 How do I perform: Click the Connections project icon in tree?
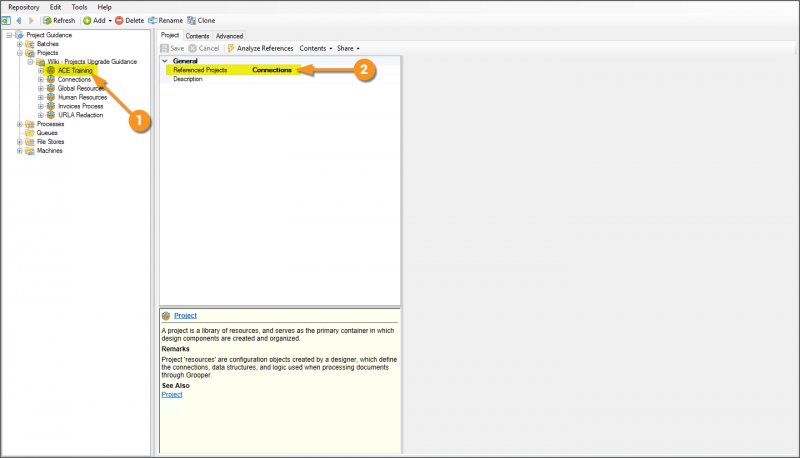click(x=51, y=80)
